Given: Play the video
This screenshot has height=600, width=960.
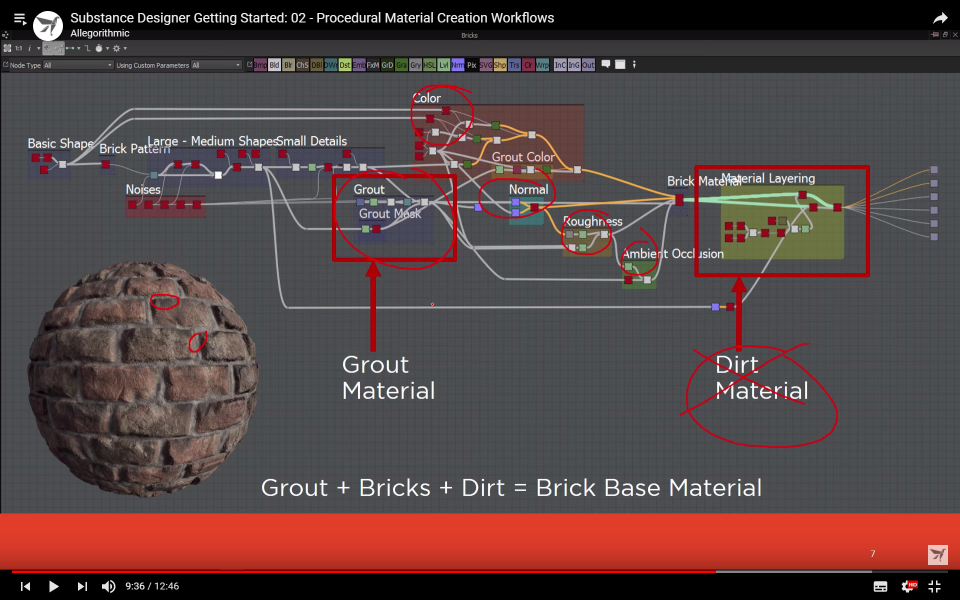Looking at the screenshot, I should [53, 586].
